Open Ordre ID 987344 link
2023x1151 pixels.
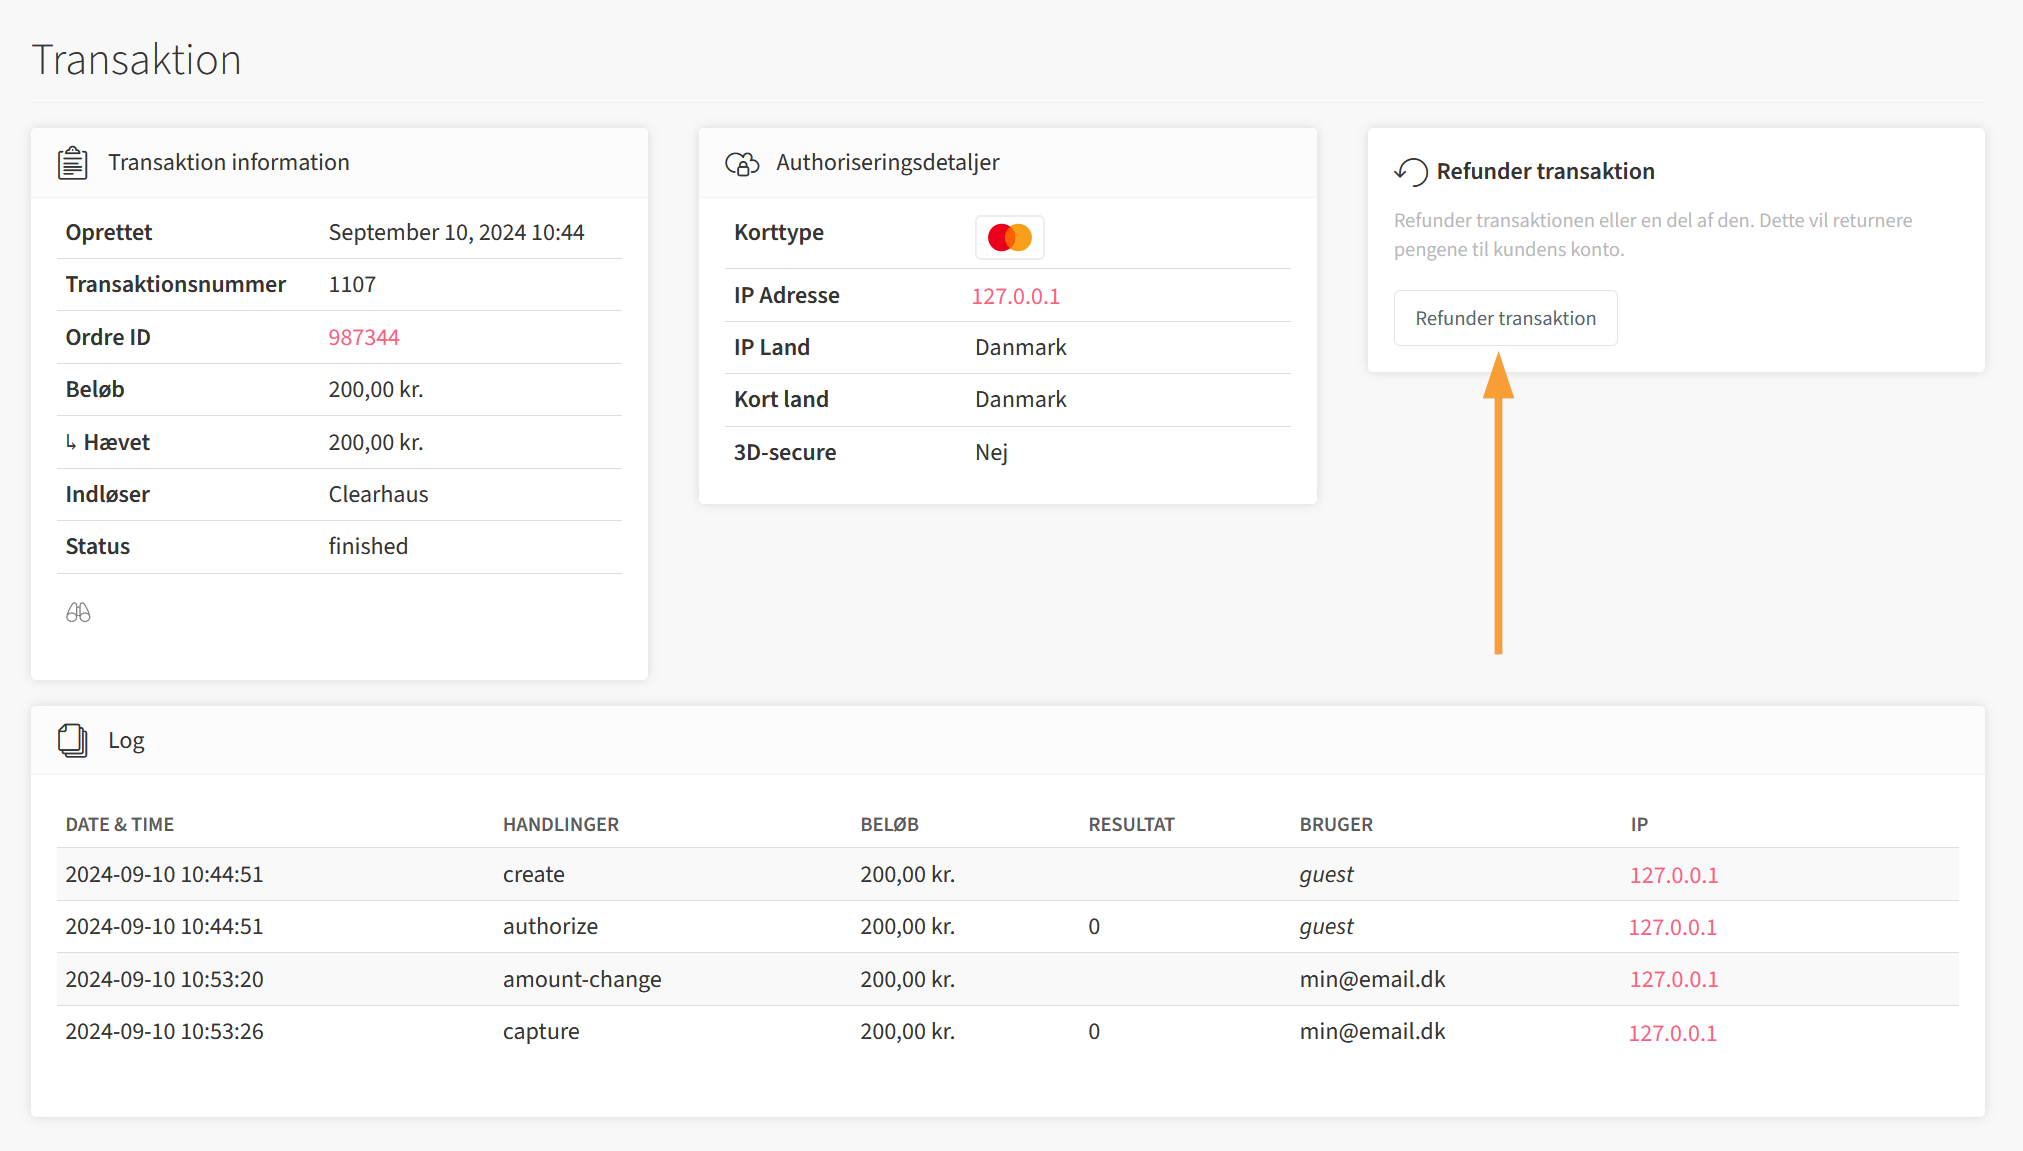[x=364, y=337]
